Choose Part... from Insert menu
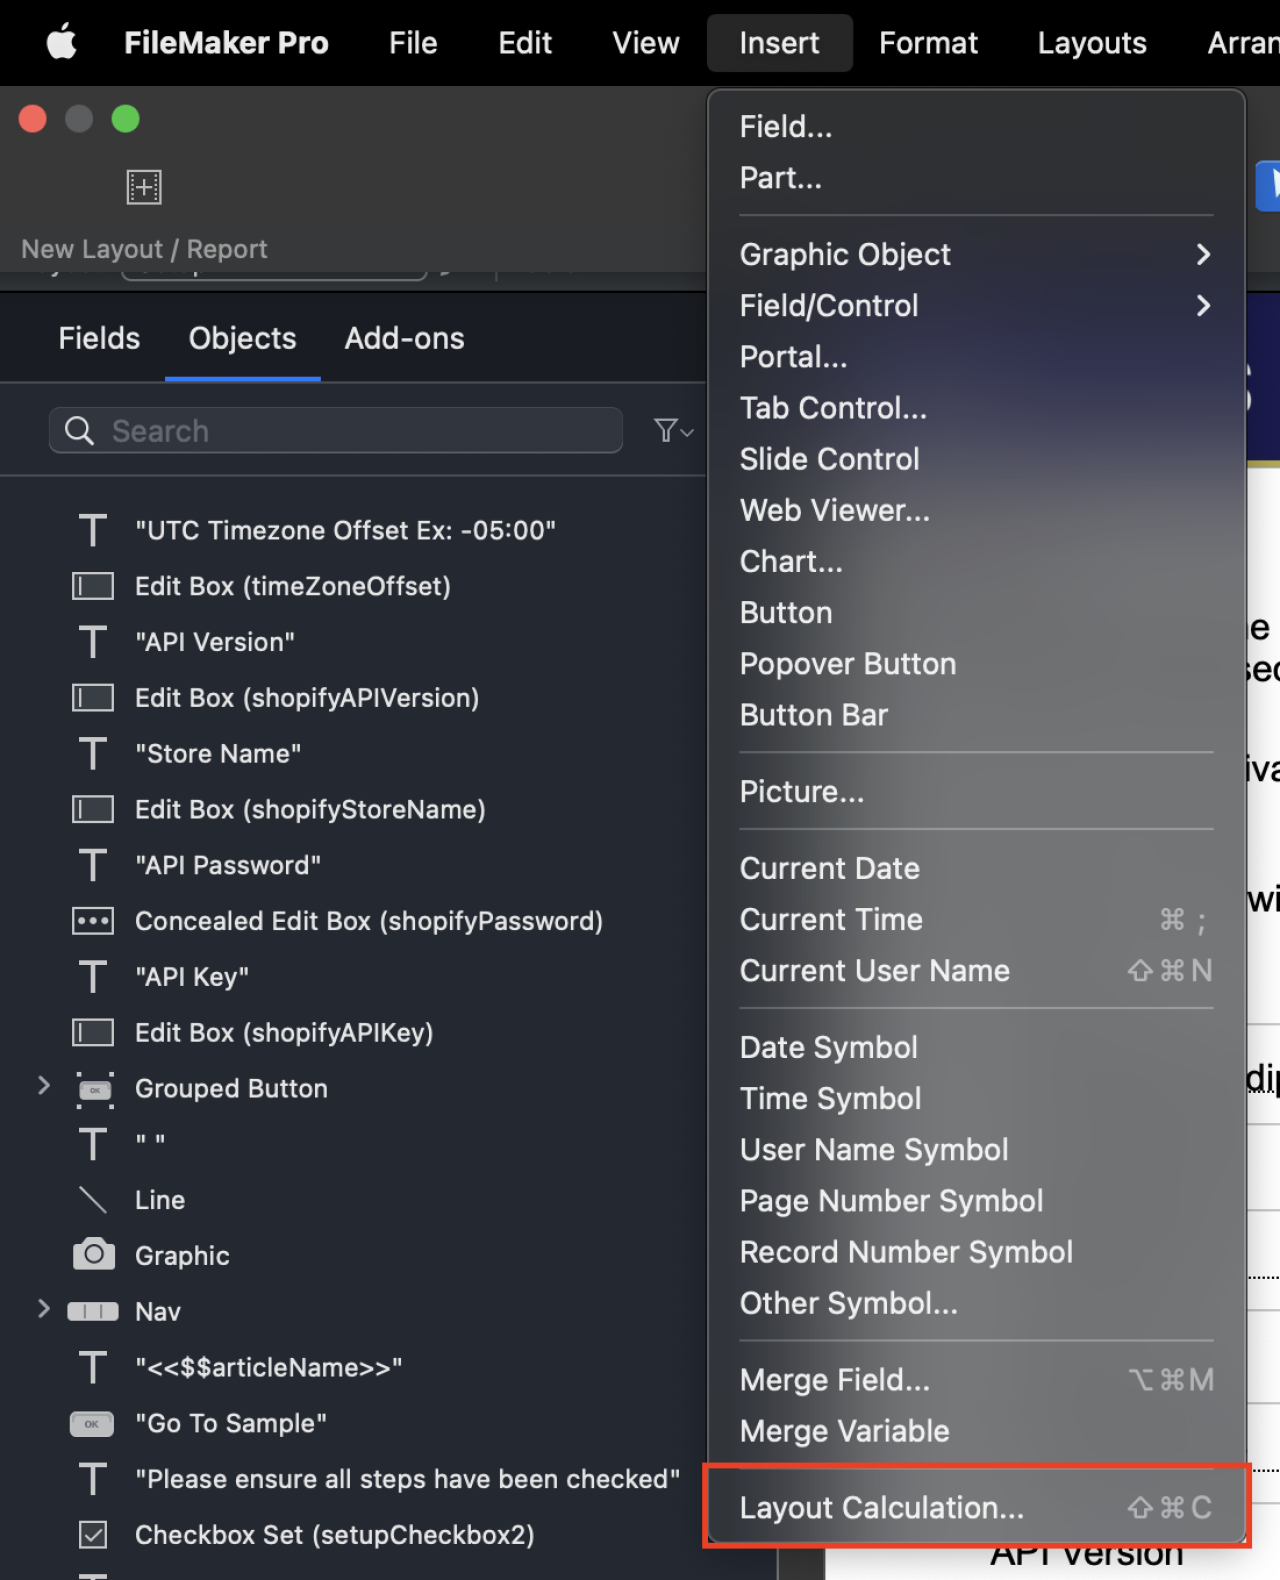Viewport: 1280px width, 1580px height. click(976, 177)
